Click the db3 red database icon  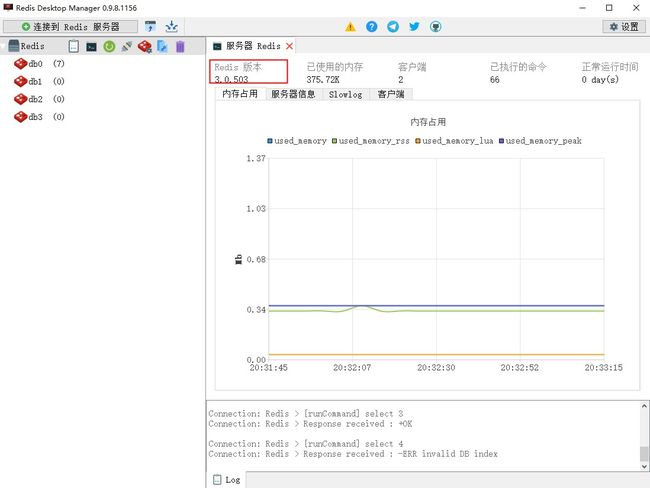[x=20, y=117]
